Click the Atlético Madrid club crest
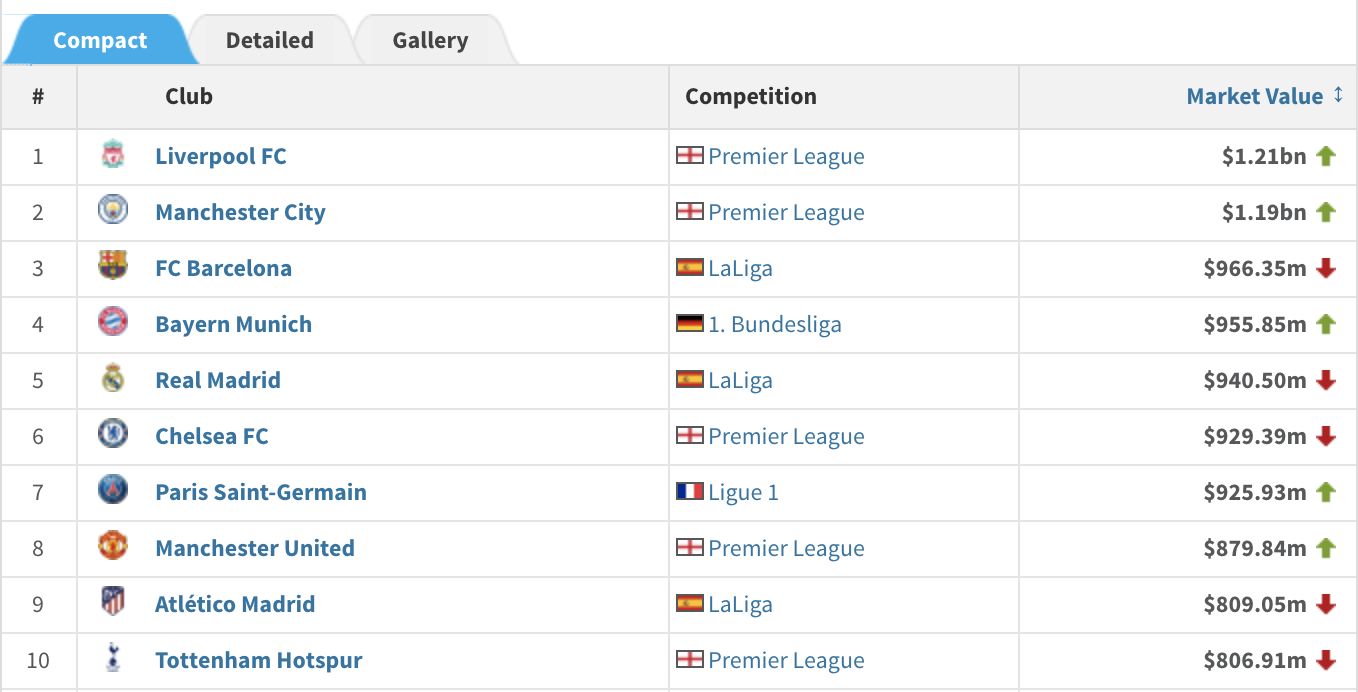The height and width of the screenshot is (692, 1358). pos(113,603)
